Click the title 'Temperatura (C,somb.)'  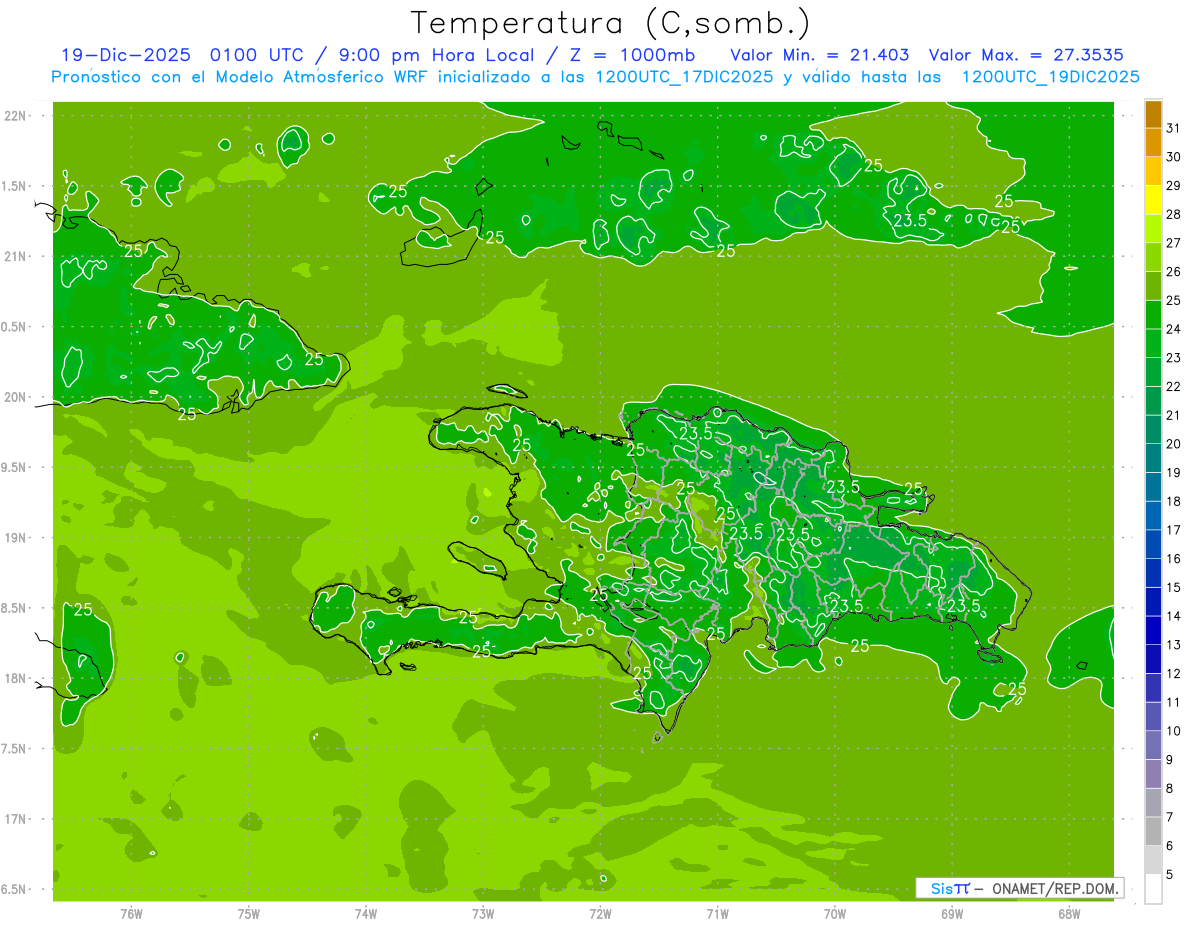(611, 23)
